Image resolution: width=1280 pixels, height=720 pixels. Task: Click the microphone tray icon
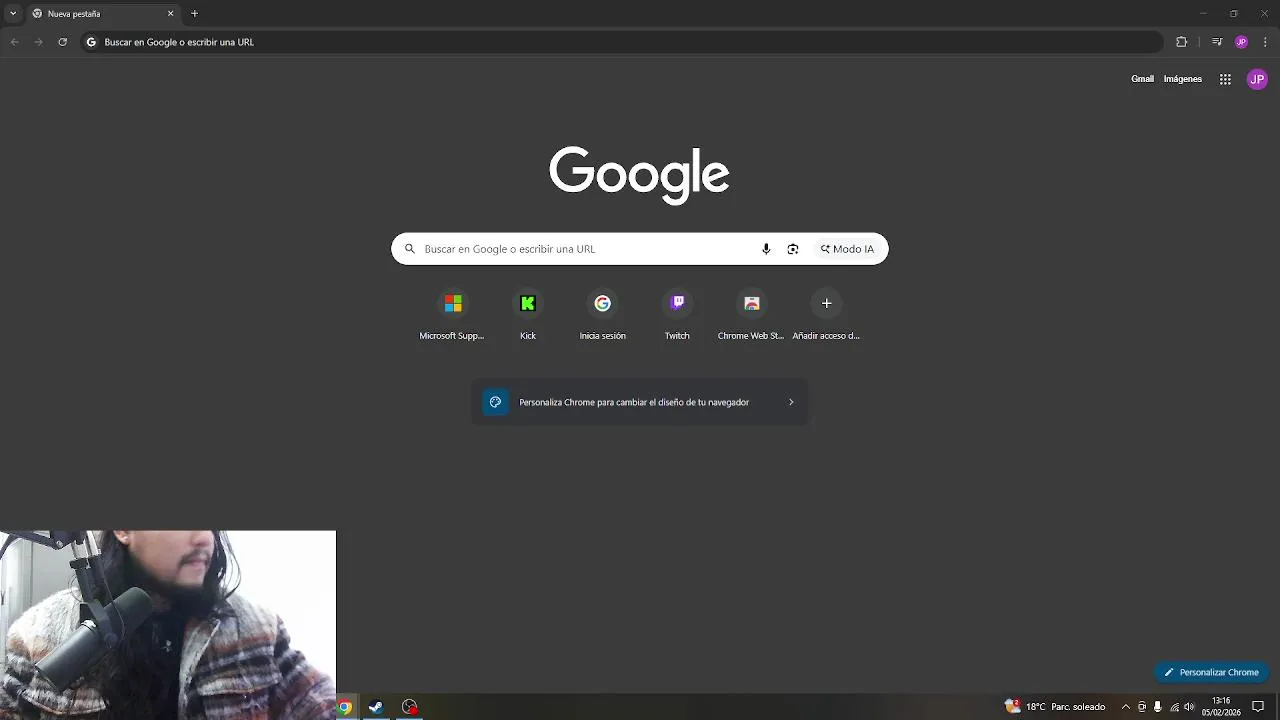pos(1158,707)
